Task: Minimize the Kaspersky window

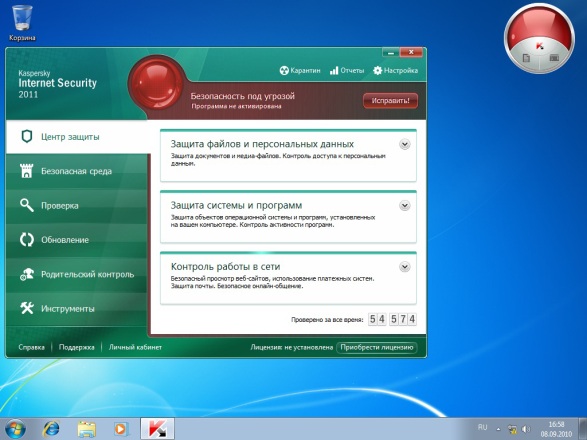Action: [x=391, y=52]
